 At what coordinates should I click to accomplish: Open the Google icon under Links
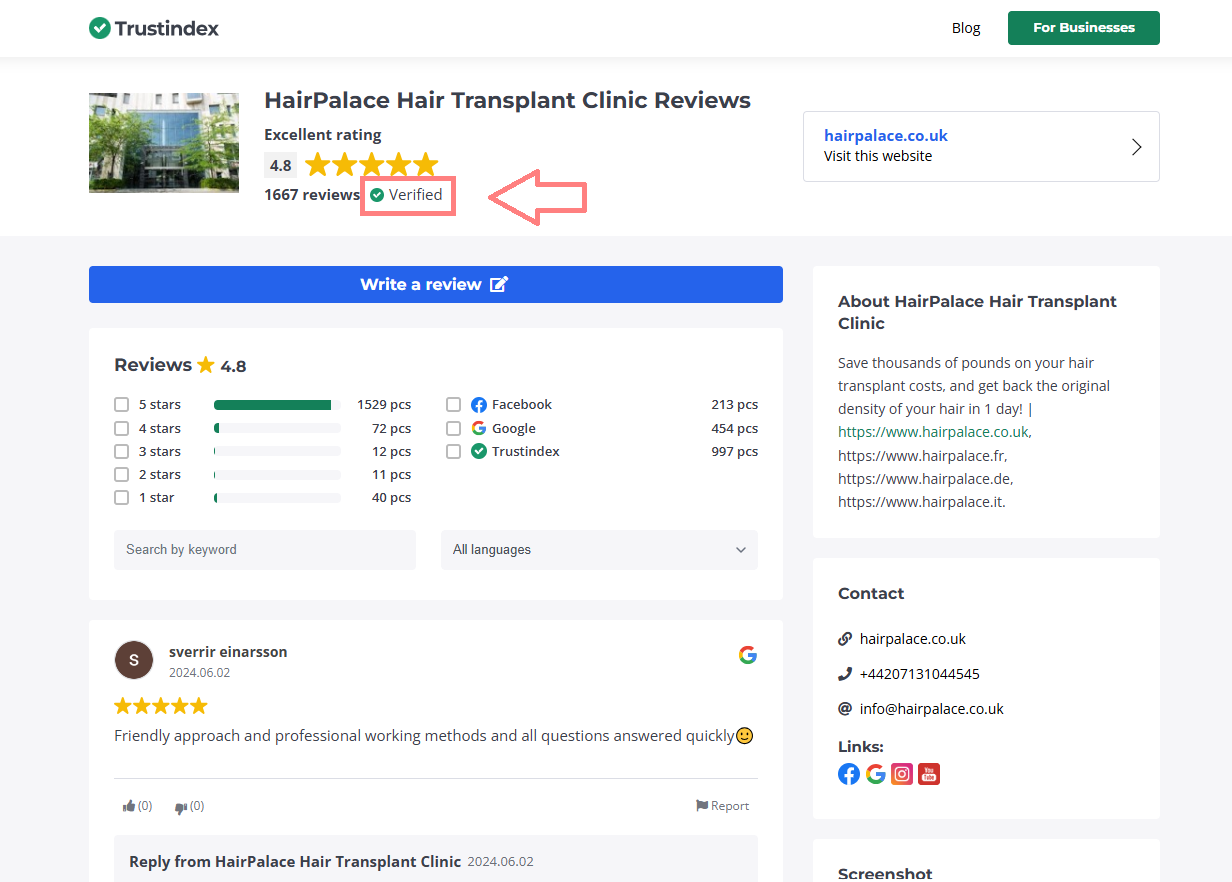pyautogui.click(x=876, y=774)
